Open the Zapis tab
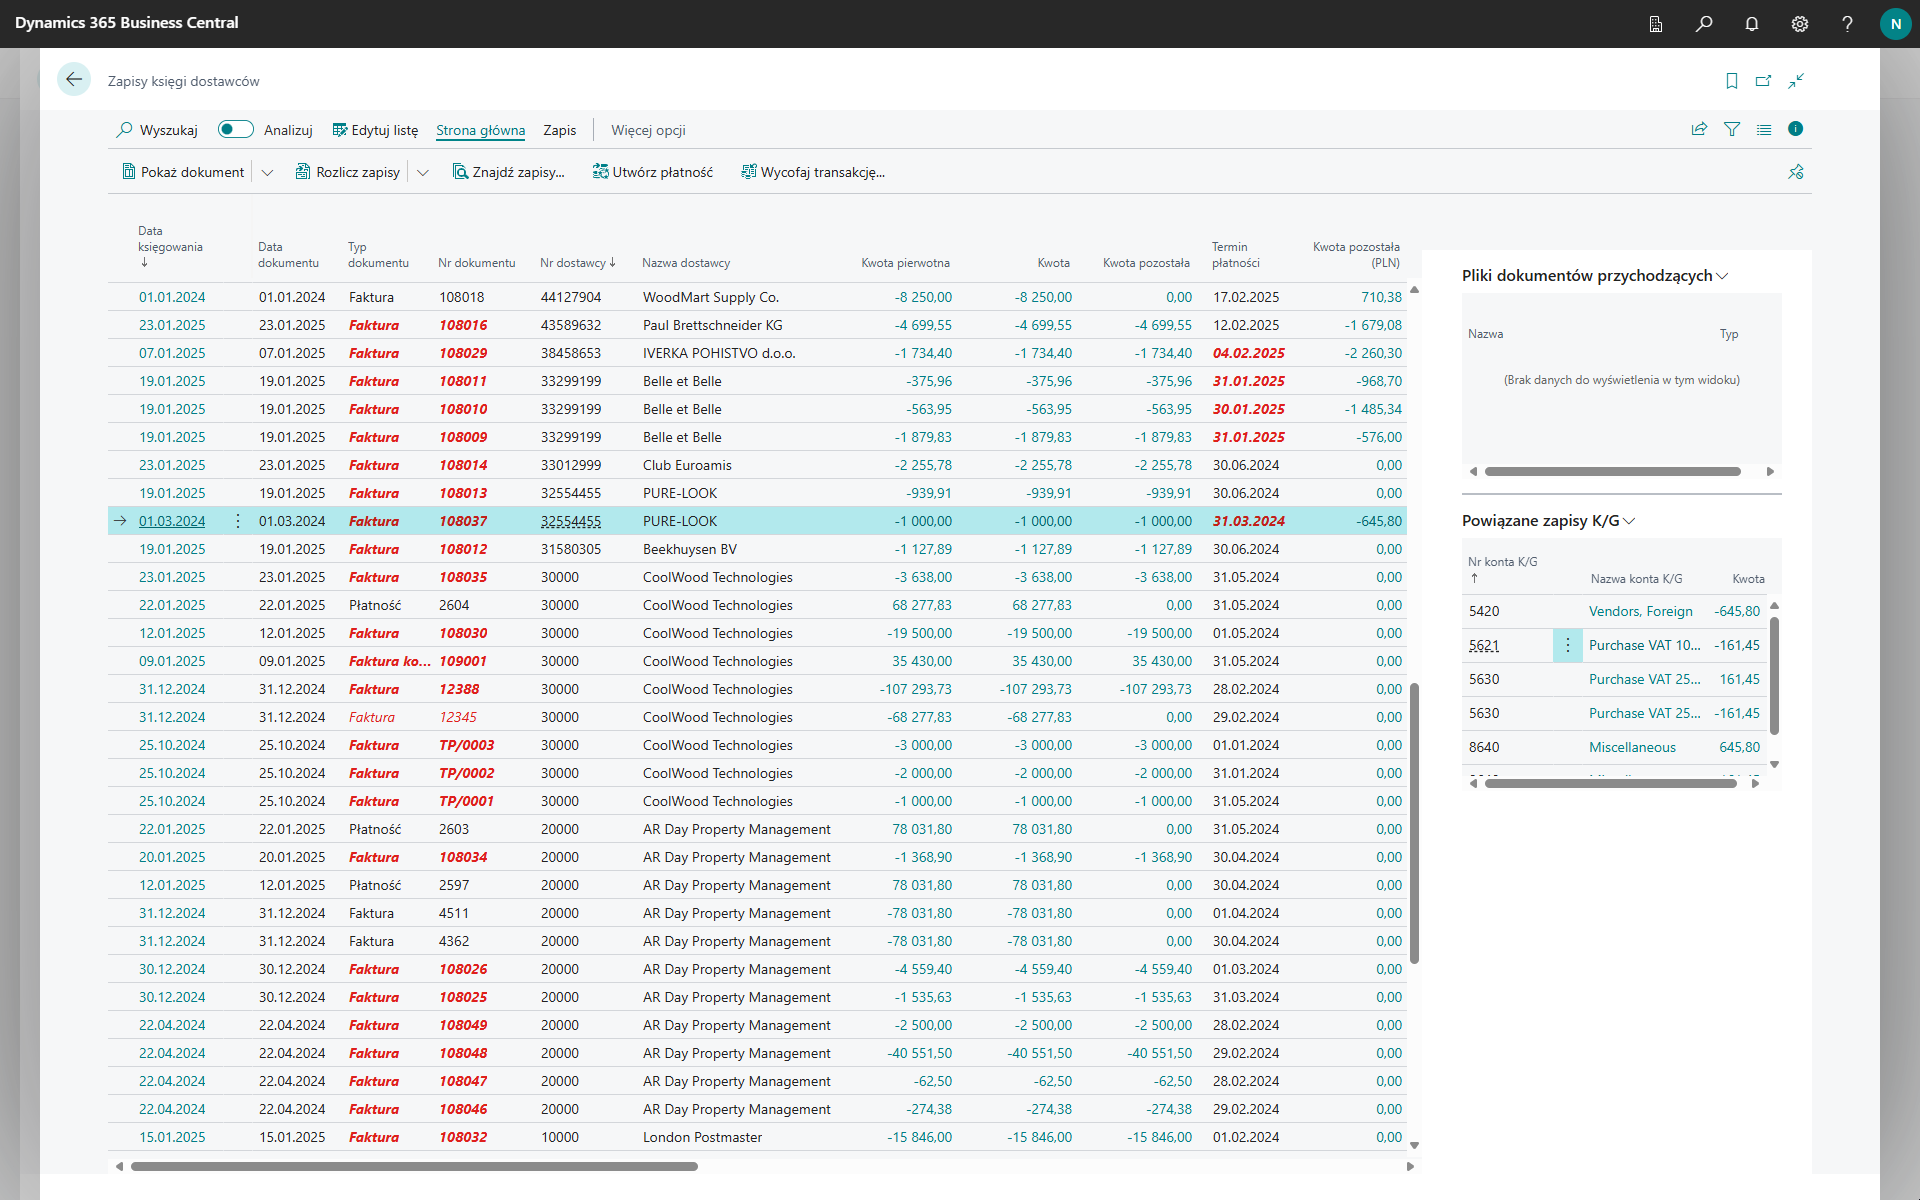This screenshot has height=1200, width=1920. point(560,130)
